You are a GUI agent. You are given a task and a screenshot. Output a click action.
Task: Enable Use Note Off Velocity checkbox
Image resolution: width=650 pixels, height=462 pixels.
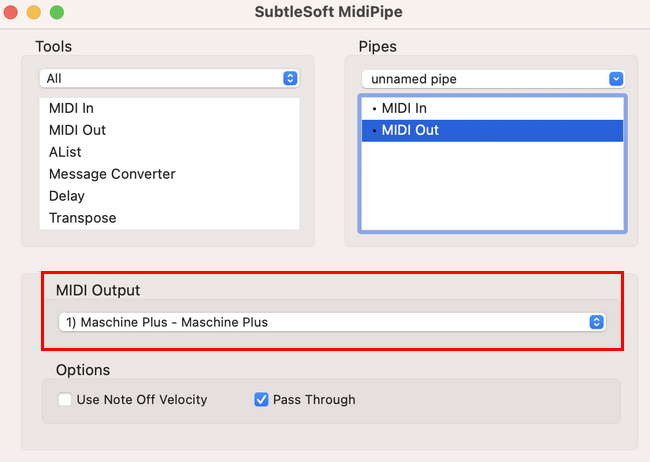(x=65, y=400)
